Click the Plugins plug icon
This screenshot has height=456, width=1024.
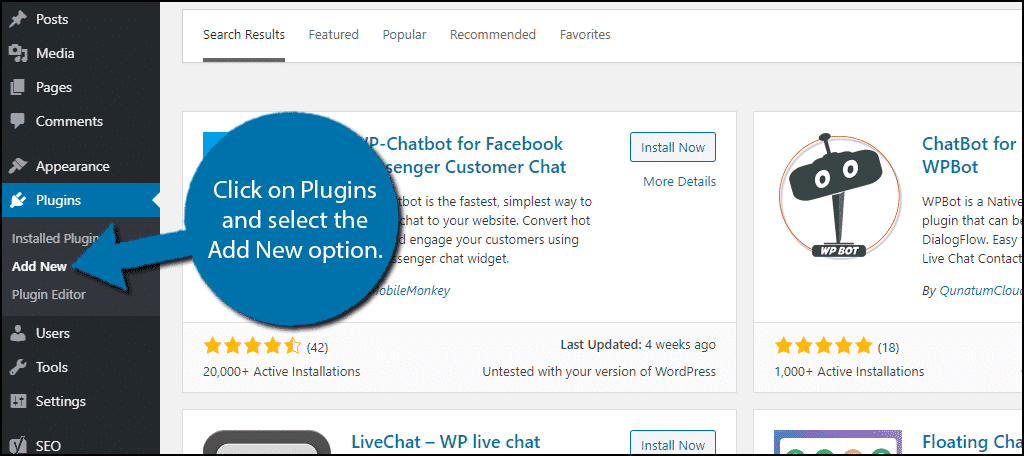18,201
